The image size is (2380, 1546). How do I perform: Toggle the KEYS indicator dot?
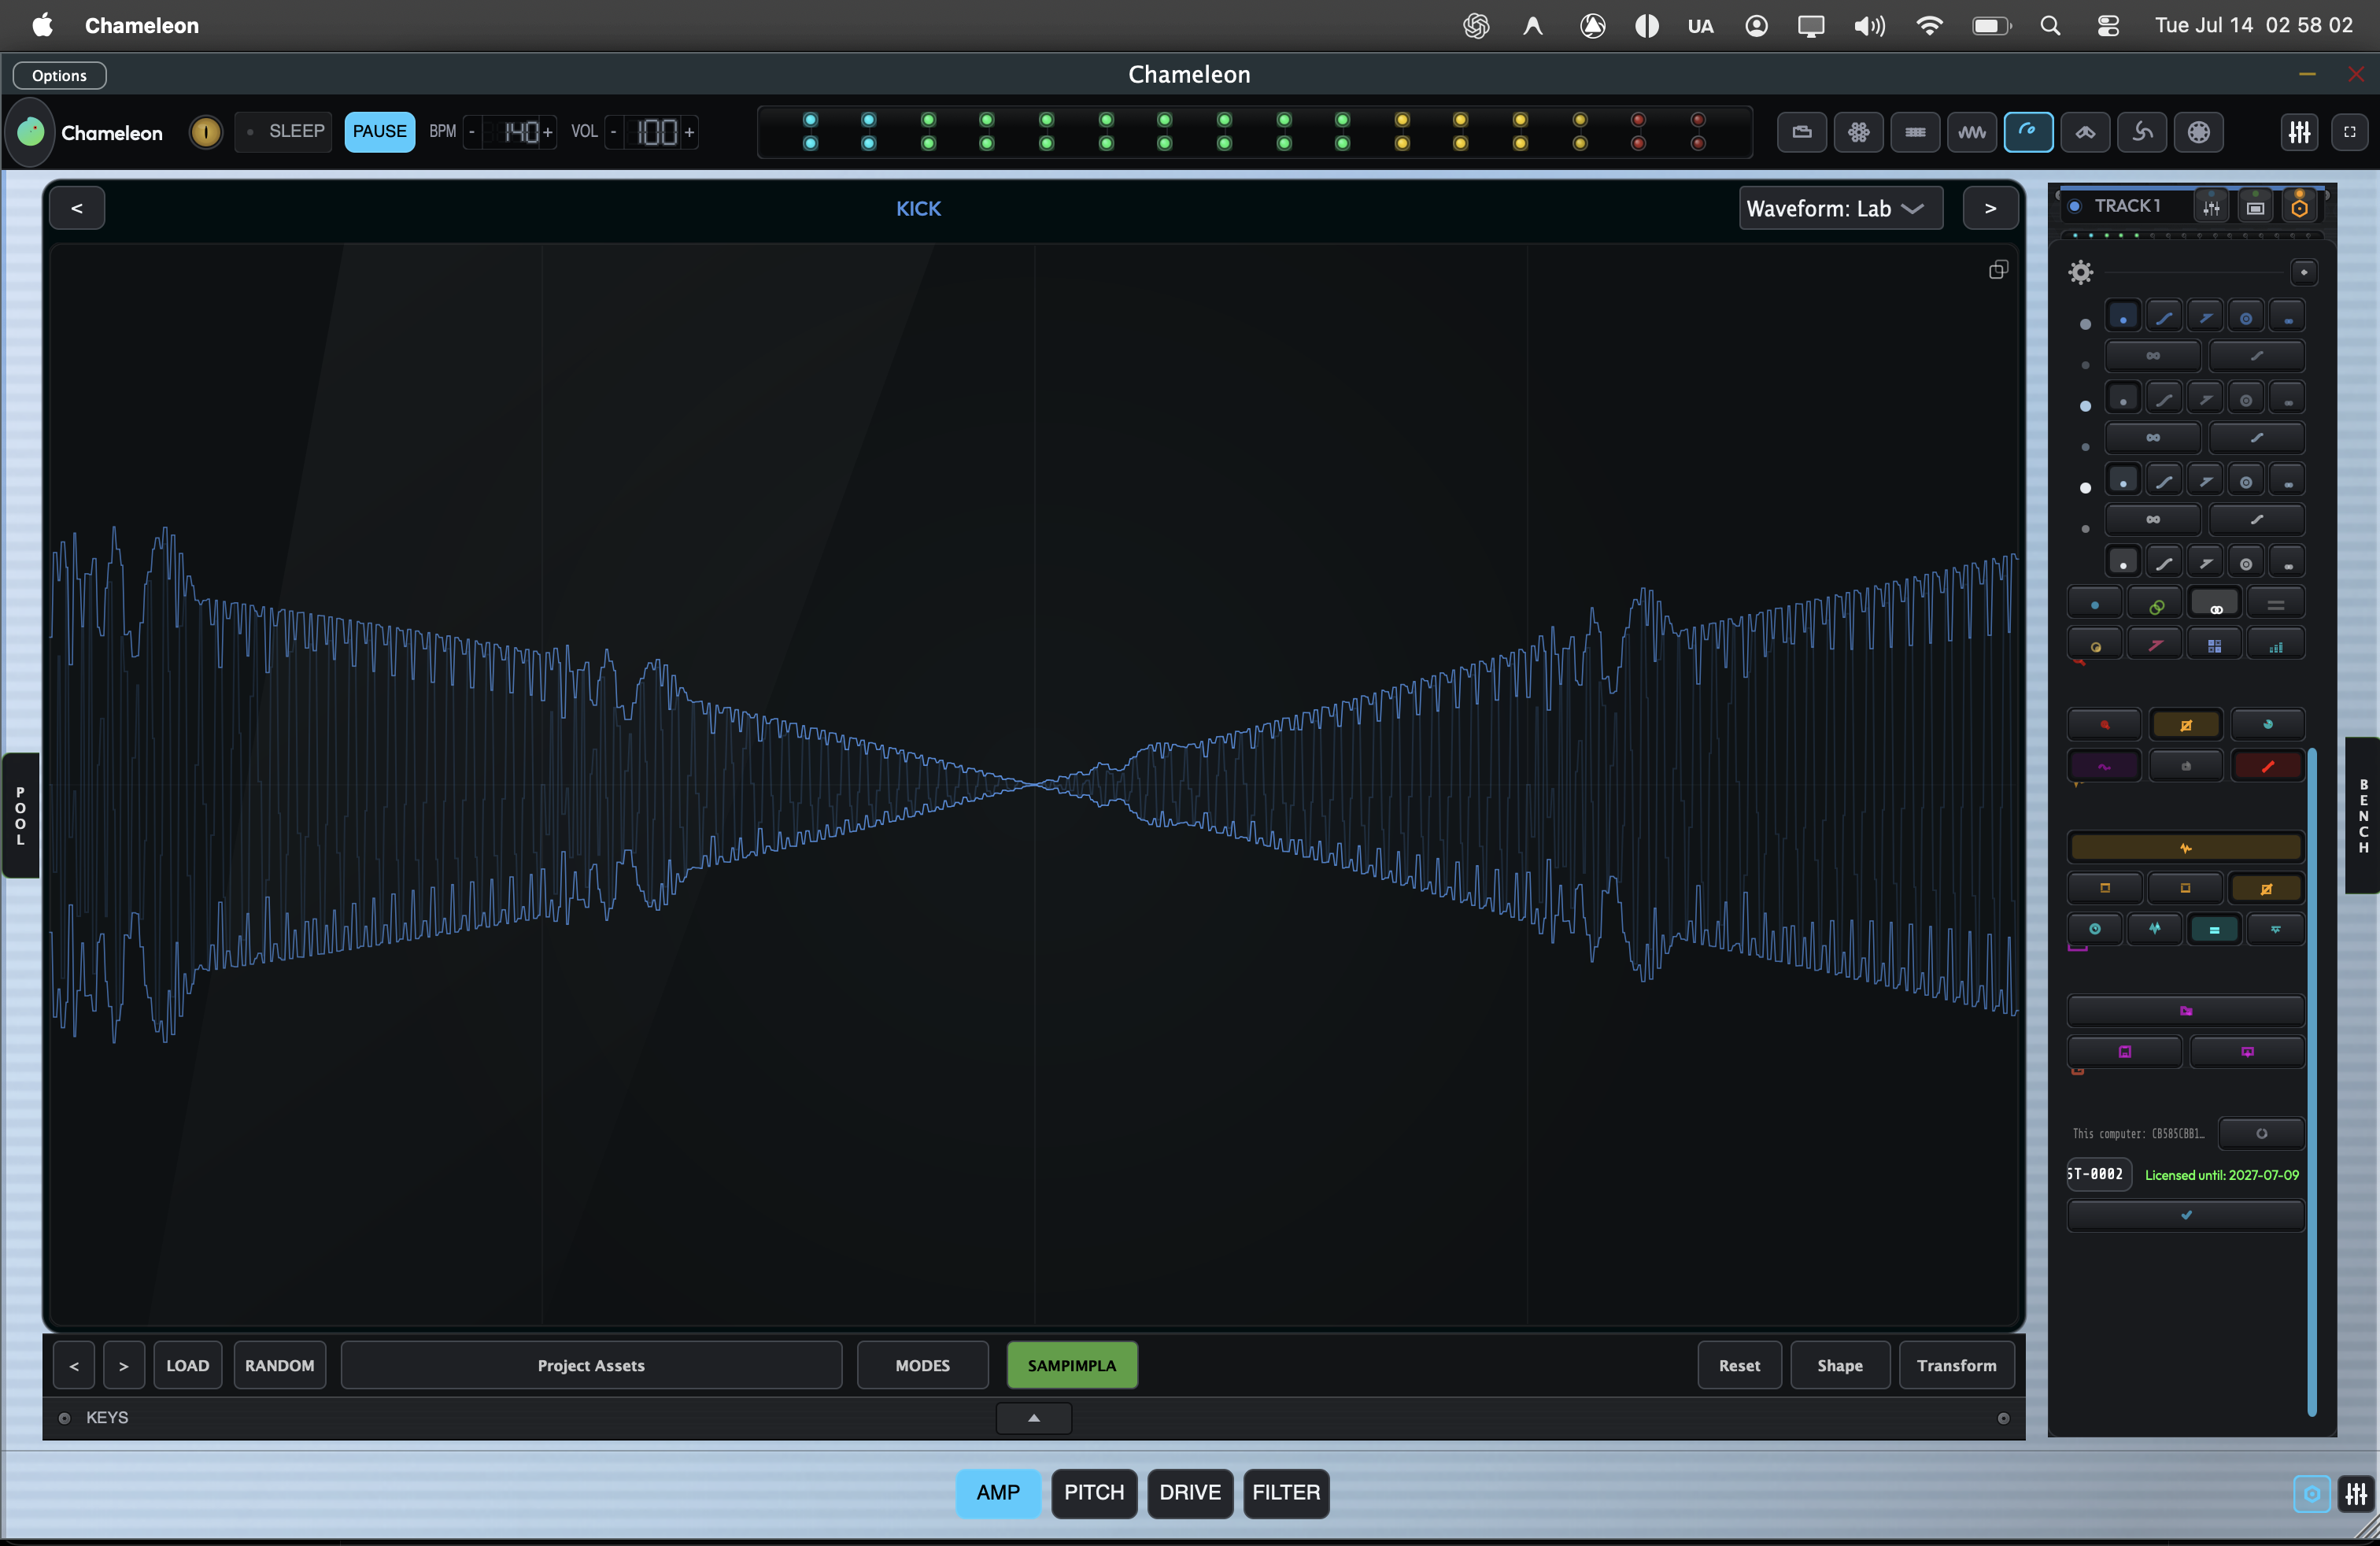click(64, 1418)
